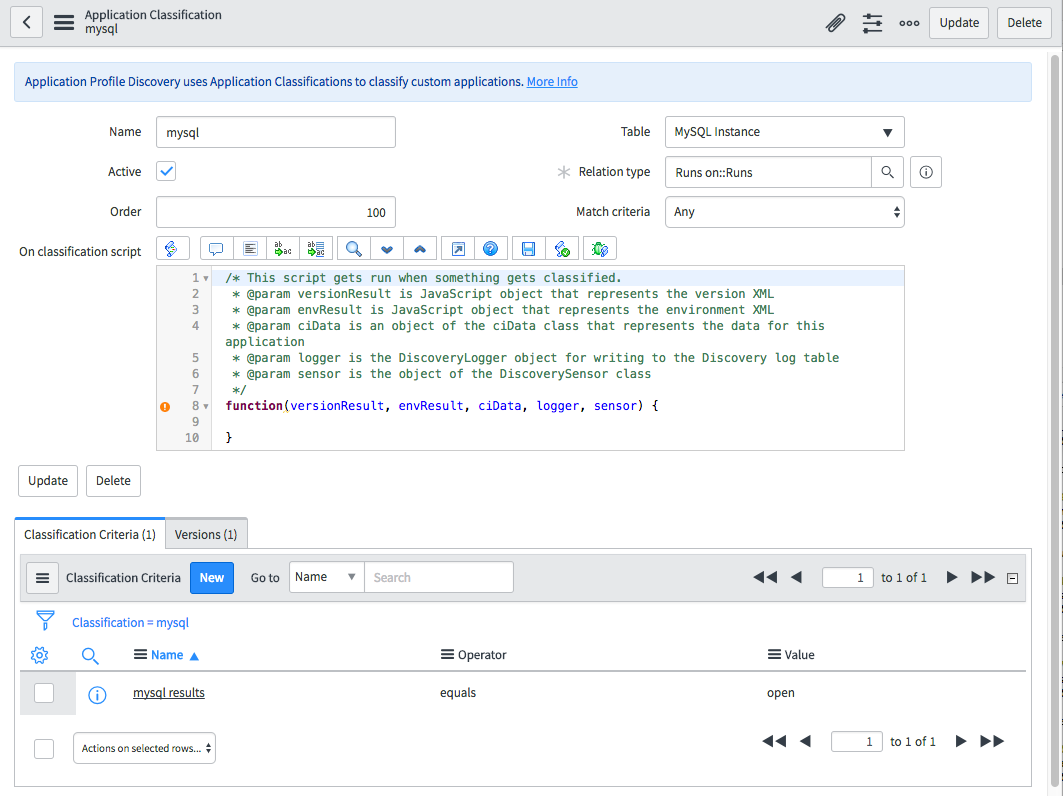
Task: Open the mysql results record link
Action: coord(169,692)
